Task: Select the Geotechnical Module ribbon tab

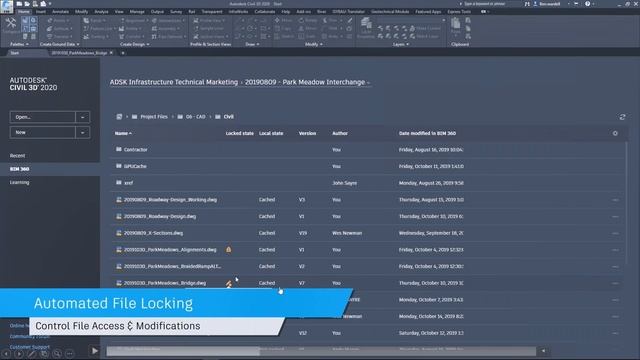Action: [x=390, y=12]
